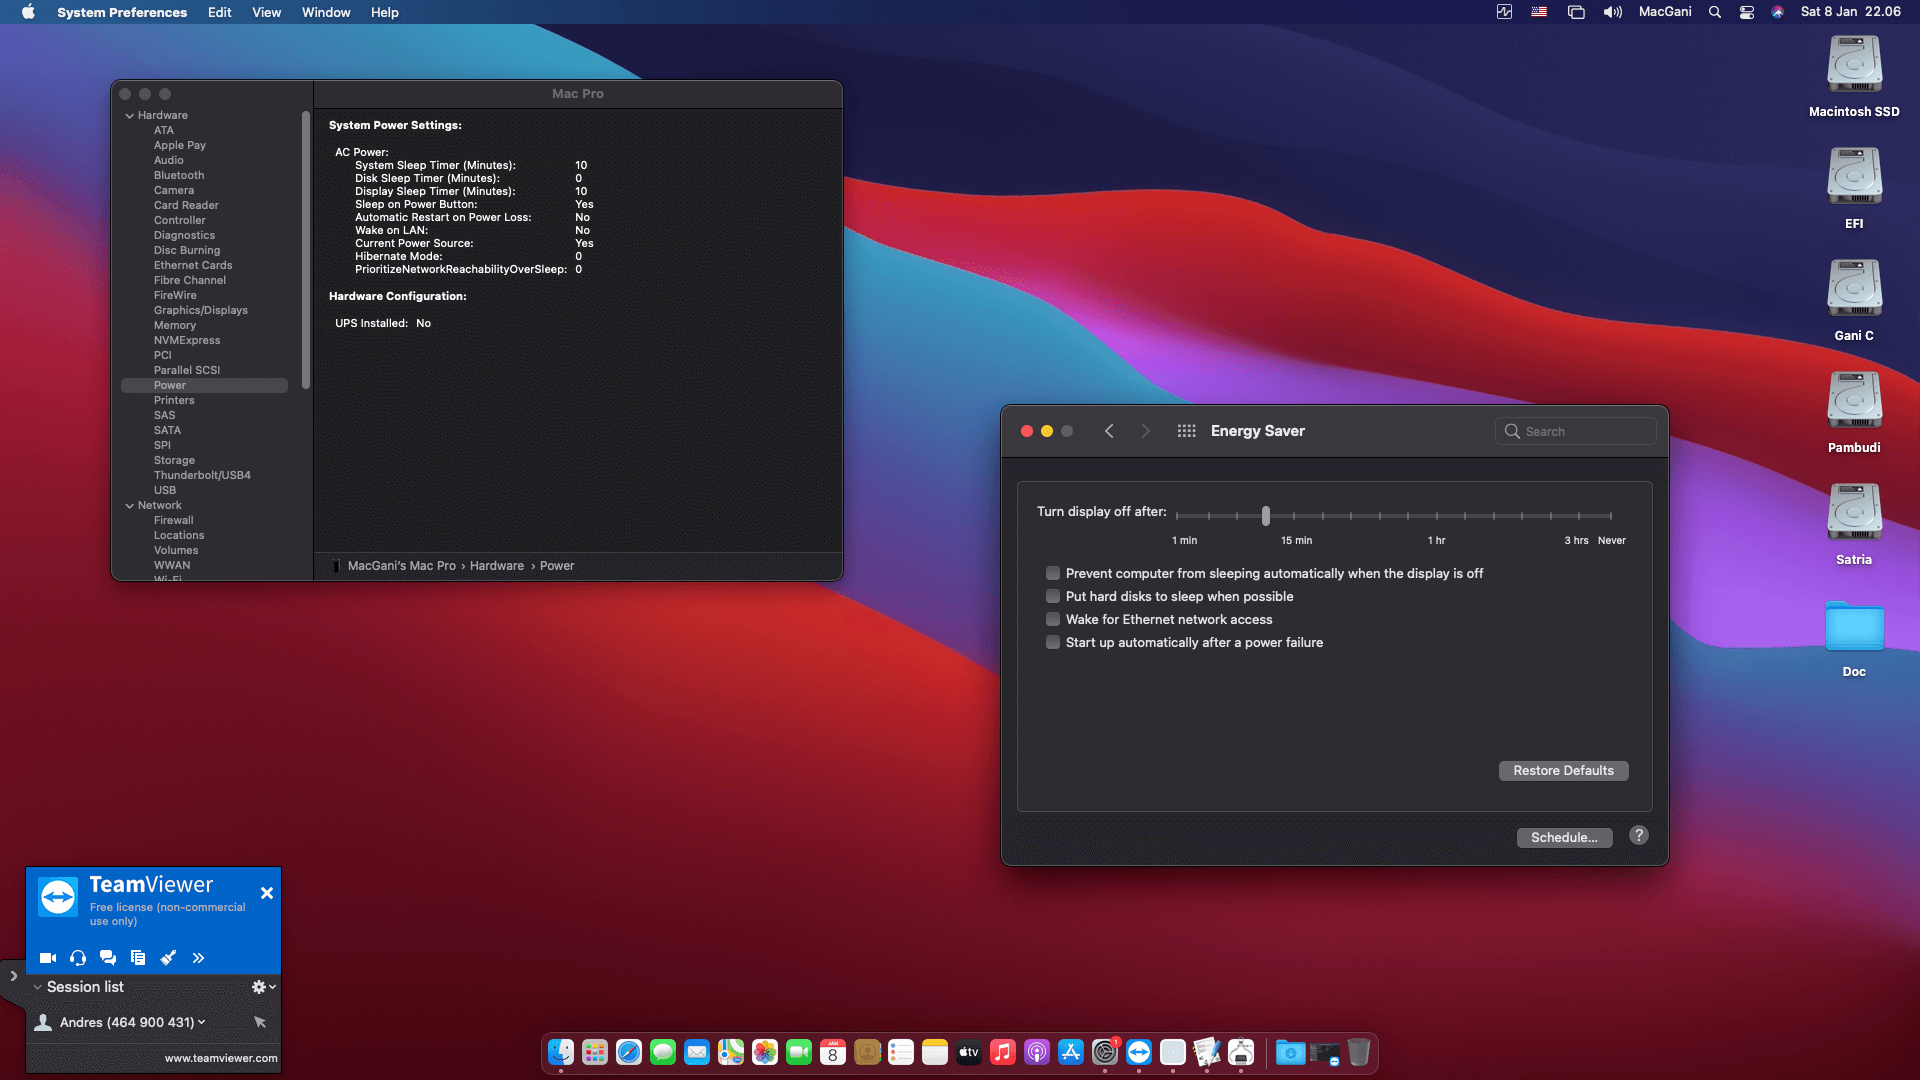
Task: Collapse the Network section in system report
Action: coord(129,505)
